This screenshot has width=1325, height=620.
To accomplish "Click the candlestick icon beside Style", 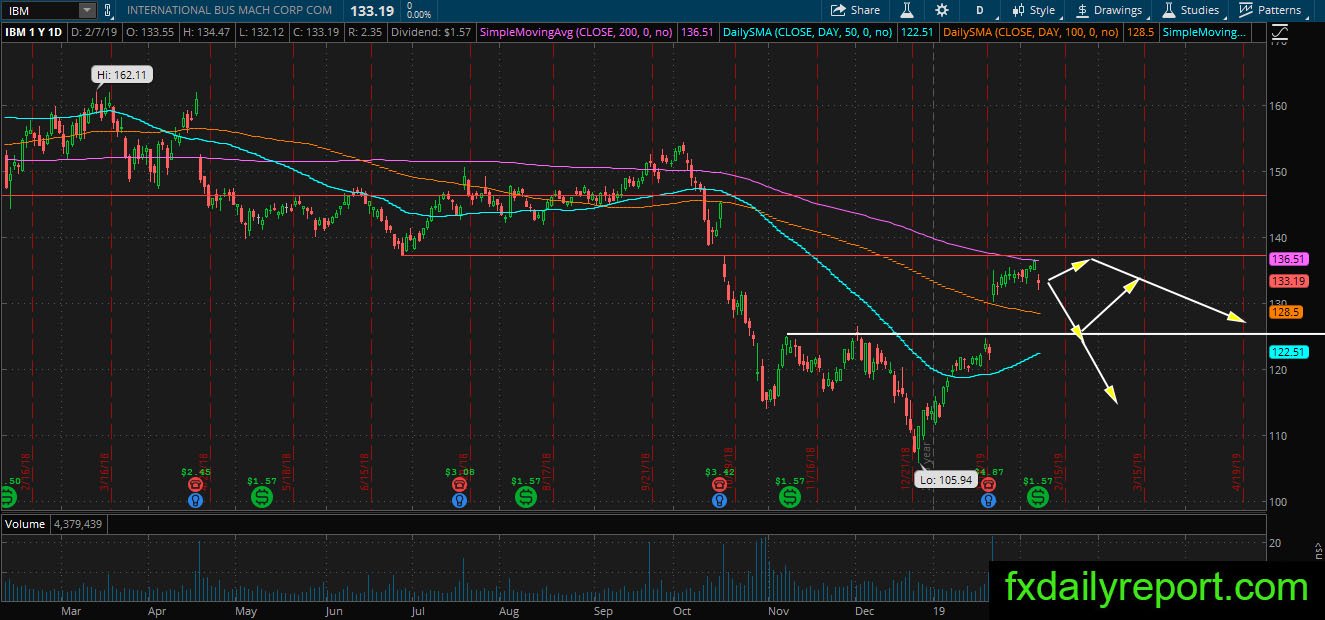I will click(x=1019, y=10).
